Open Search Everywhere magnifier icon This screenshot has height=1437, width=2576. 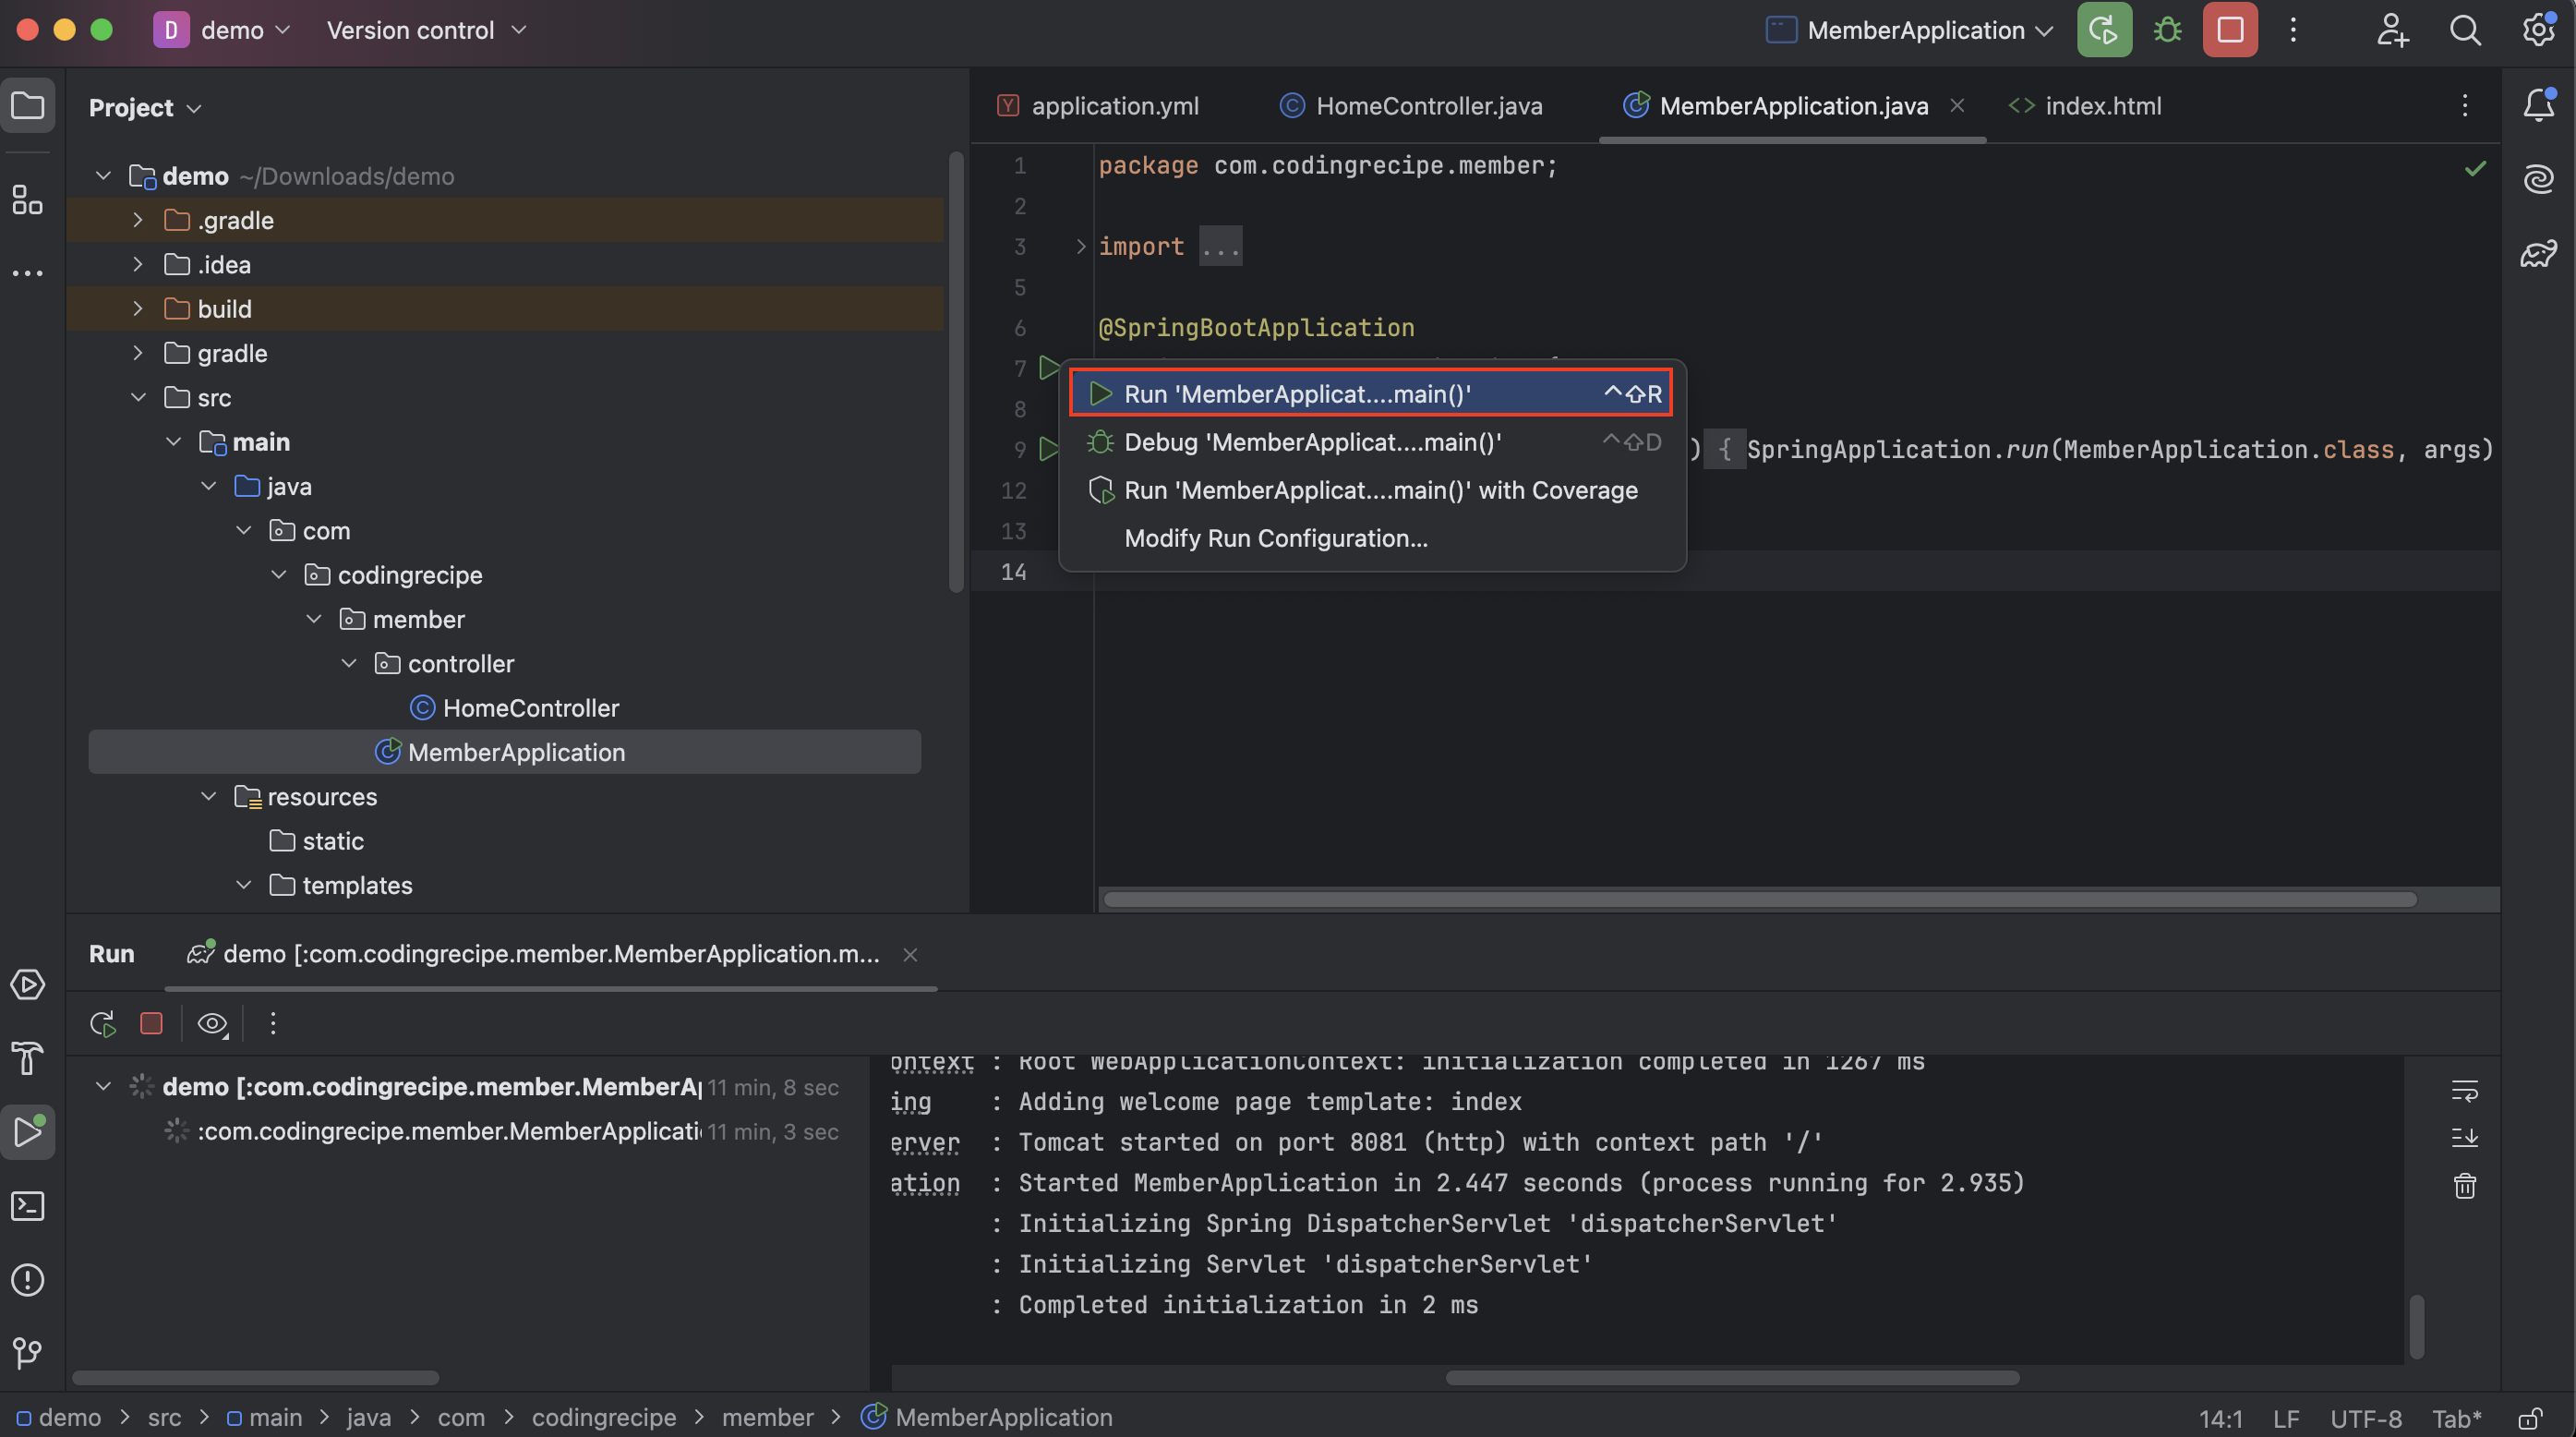(x=2465, y=30)
